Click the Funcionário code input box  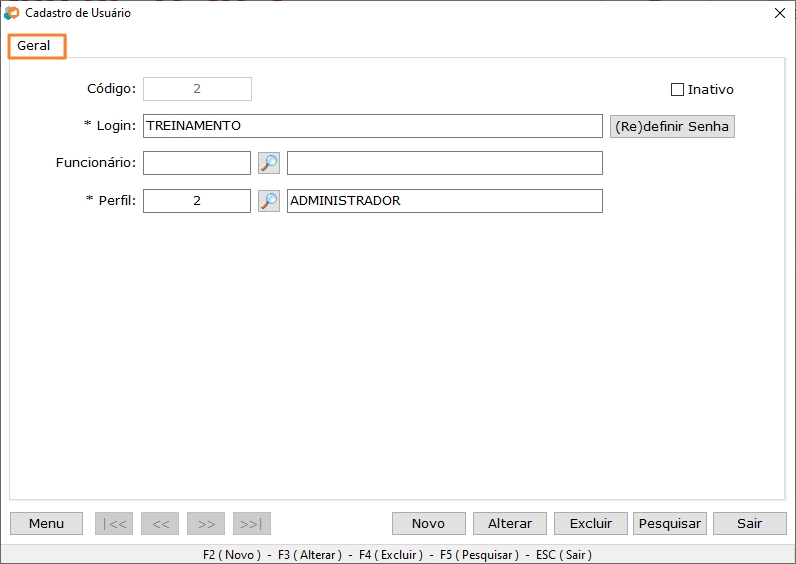(x=197, y=163)
